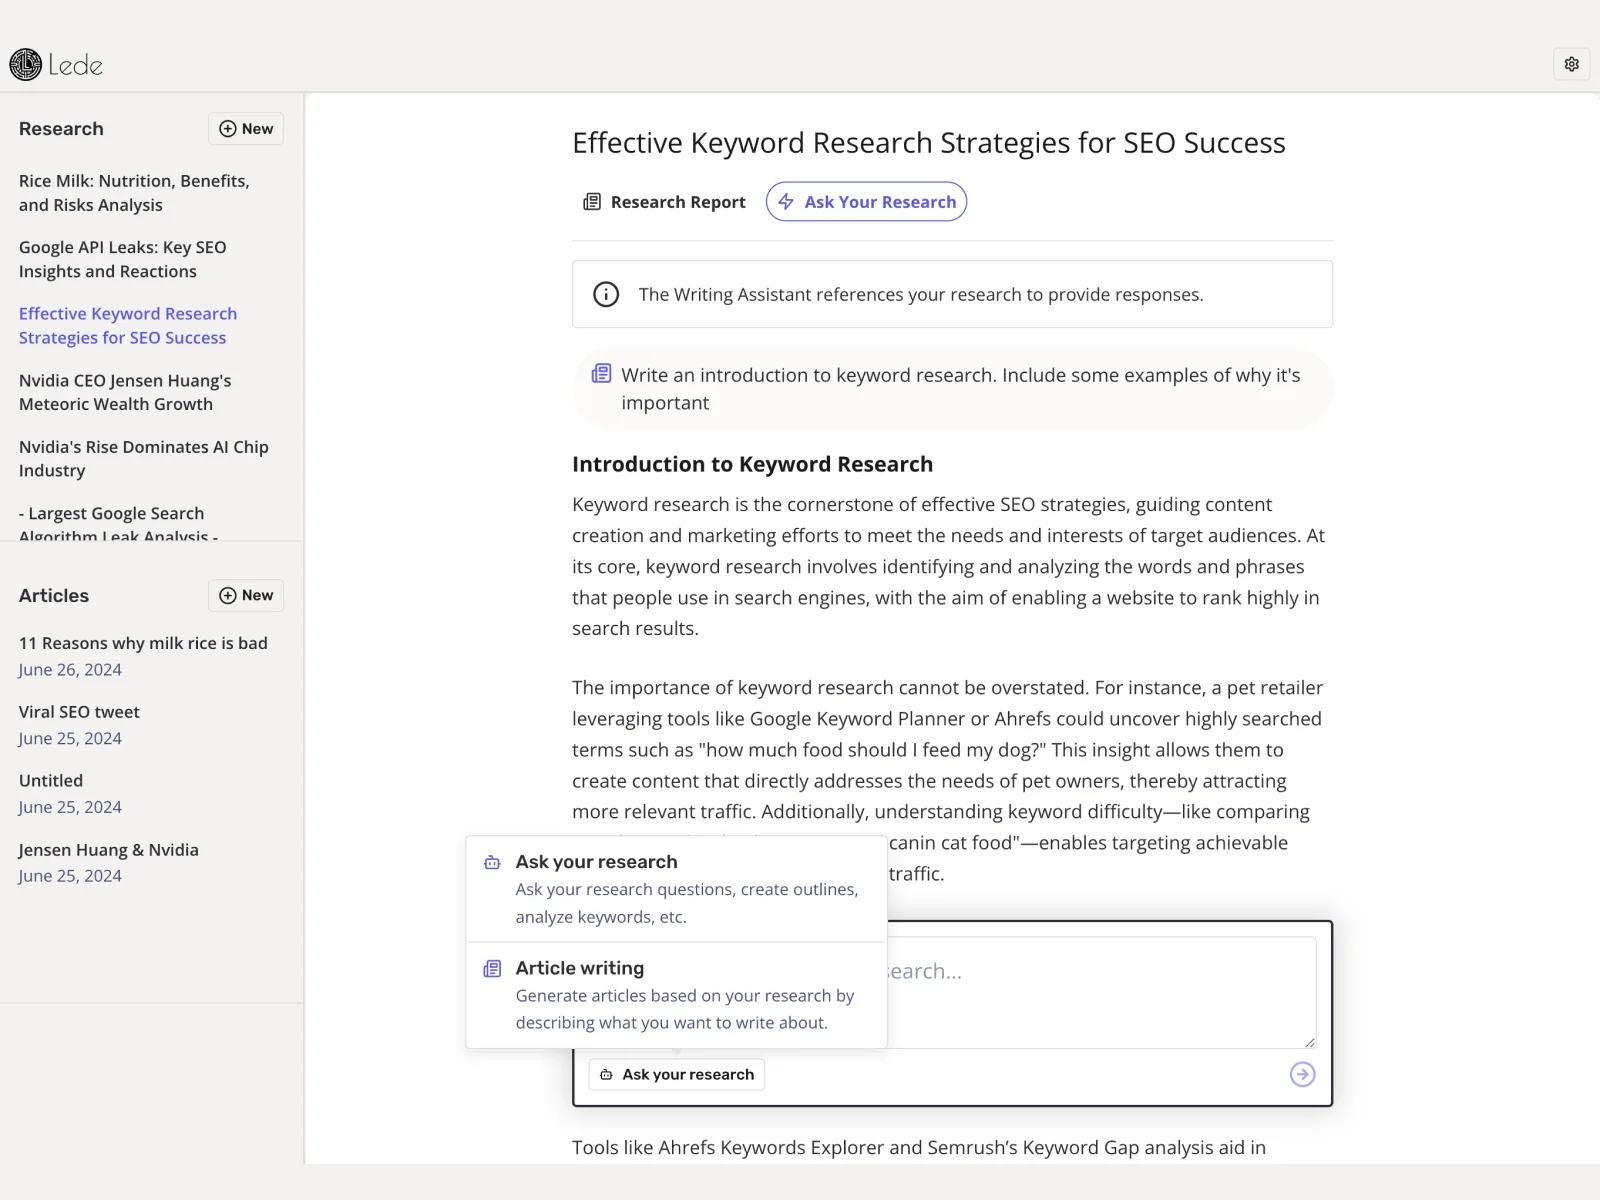This screenshot has width=1600, height=1200.
Task: Click the page title Effective Keyword Research Strategies
Action: pos(929,143)
